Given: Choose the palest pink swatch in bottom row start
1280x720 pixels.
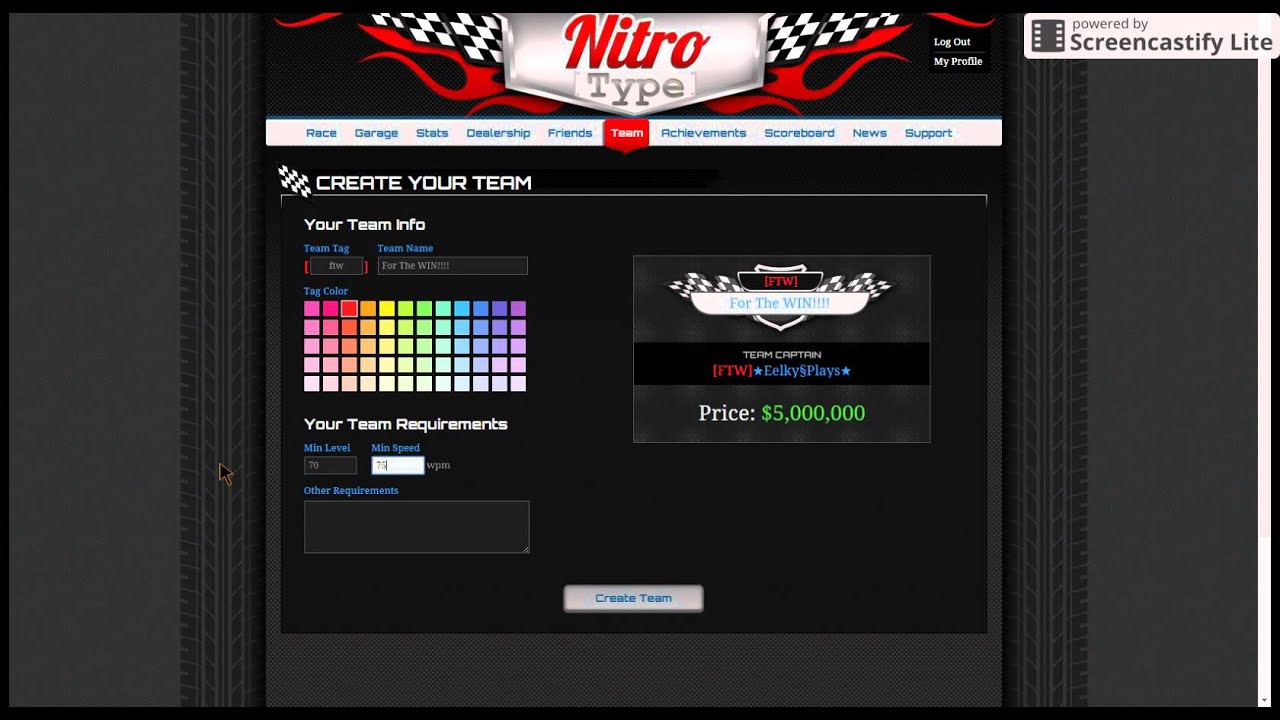Looking at the screenshot, I should [312, 384].
